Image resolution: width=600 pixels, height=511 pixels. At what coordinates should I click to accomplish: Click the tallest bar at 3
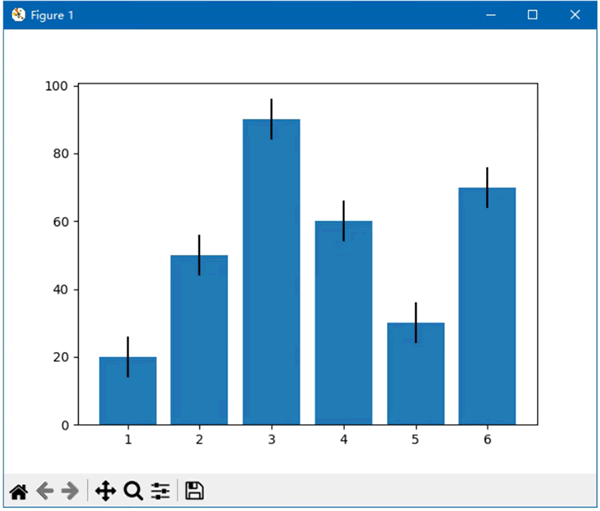tap(271, 272)
